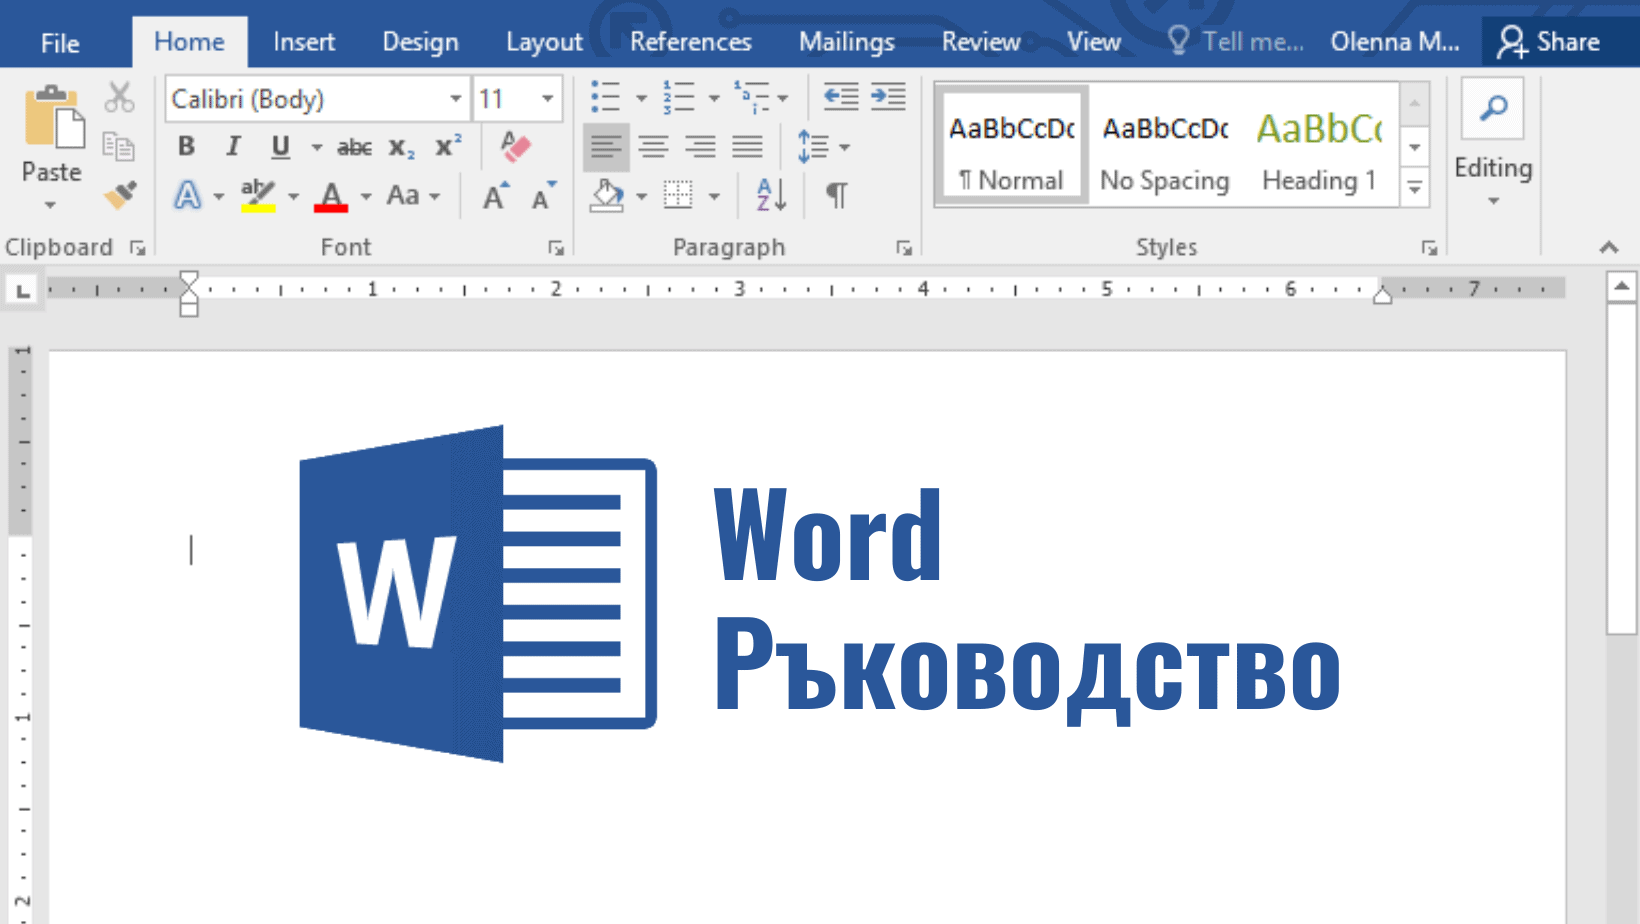
Task: Click the Tell me lightbulb search
Action: [x=1178, y=41]
